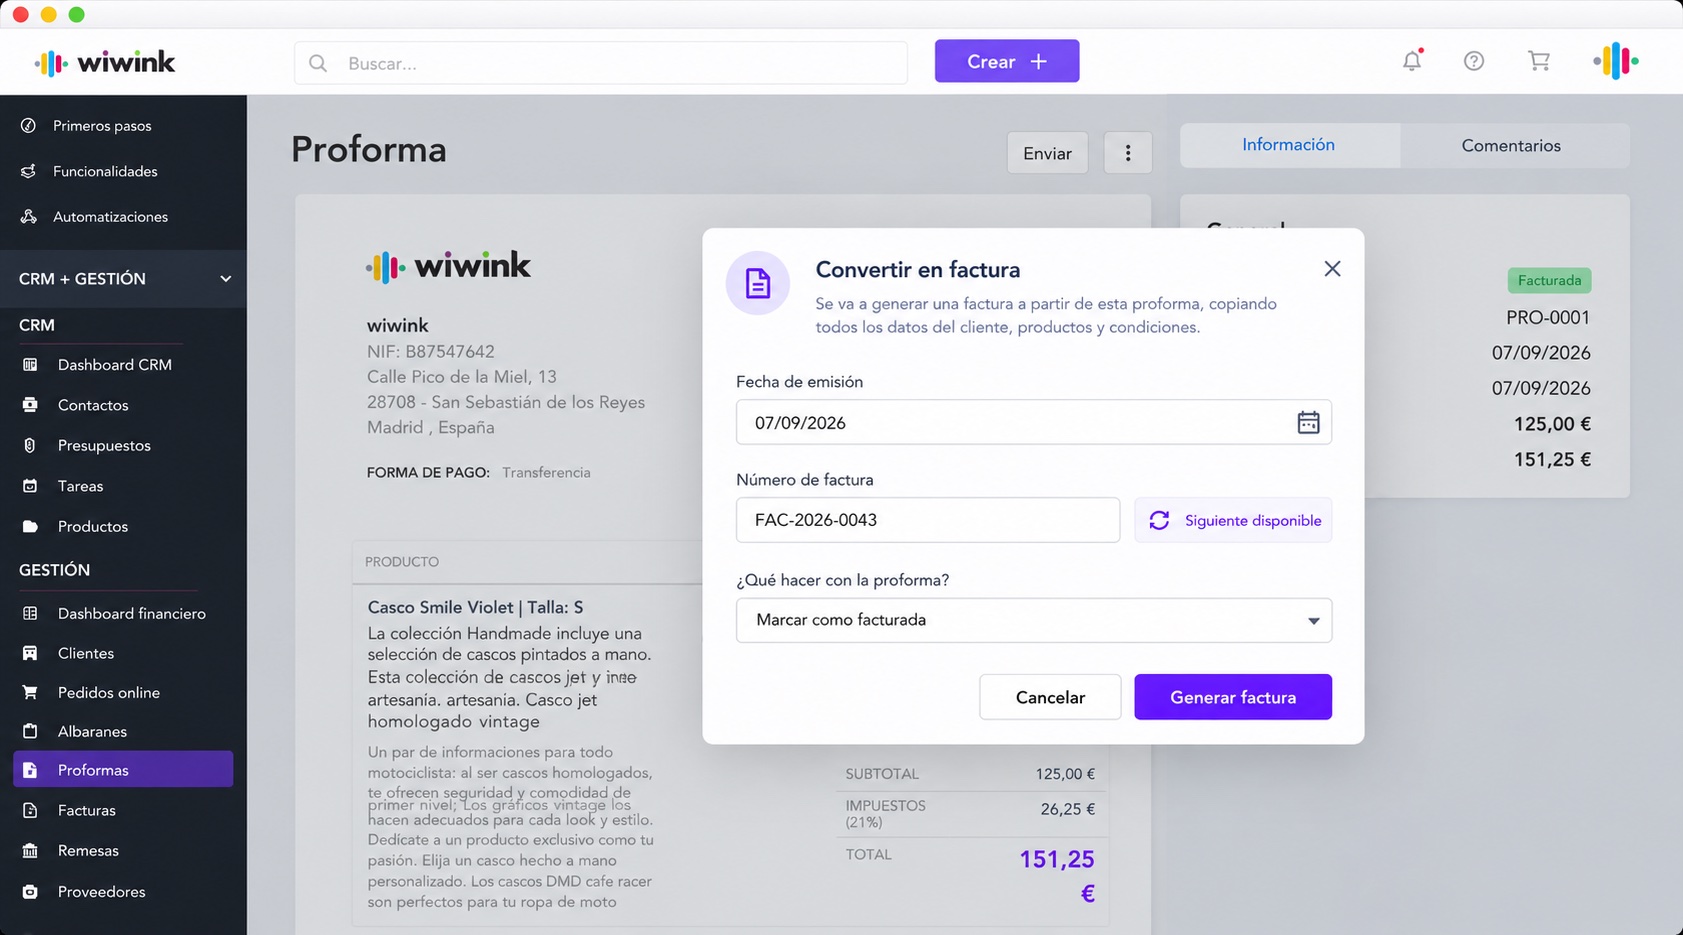1683x935 pixels.
Task: Open Proveedores in the sidebar
Action: pos(101,891)
